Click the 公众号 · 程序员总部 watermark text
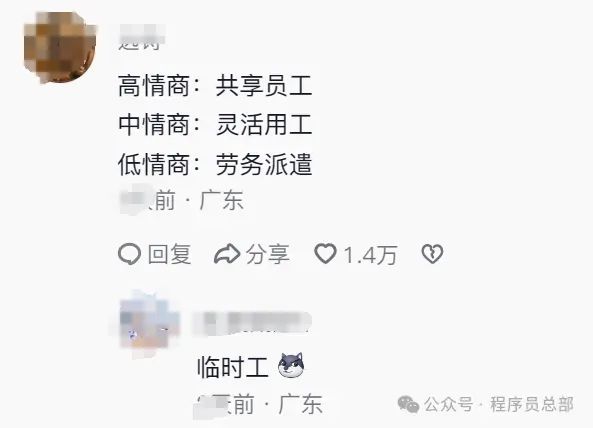This screenshot has width=593, height=428. [498, 404]
